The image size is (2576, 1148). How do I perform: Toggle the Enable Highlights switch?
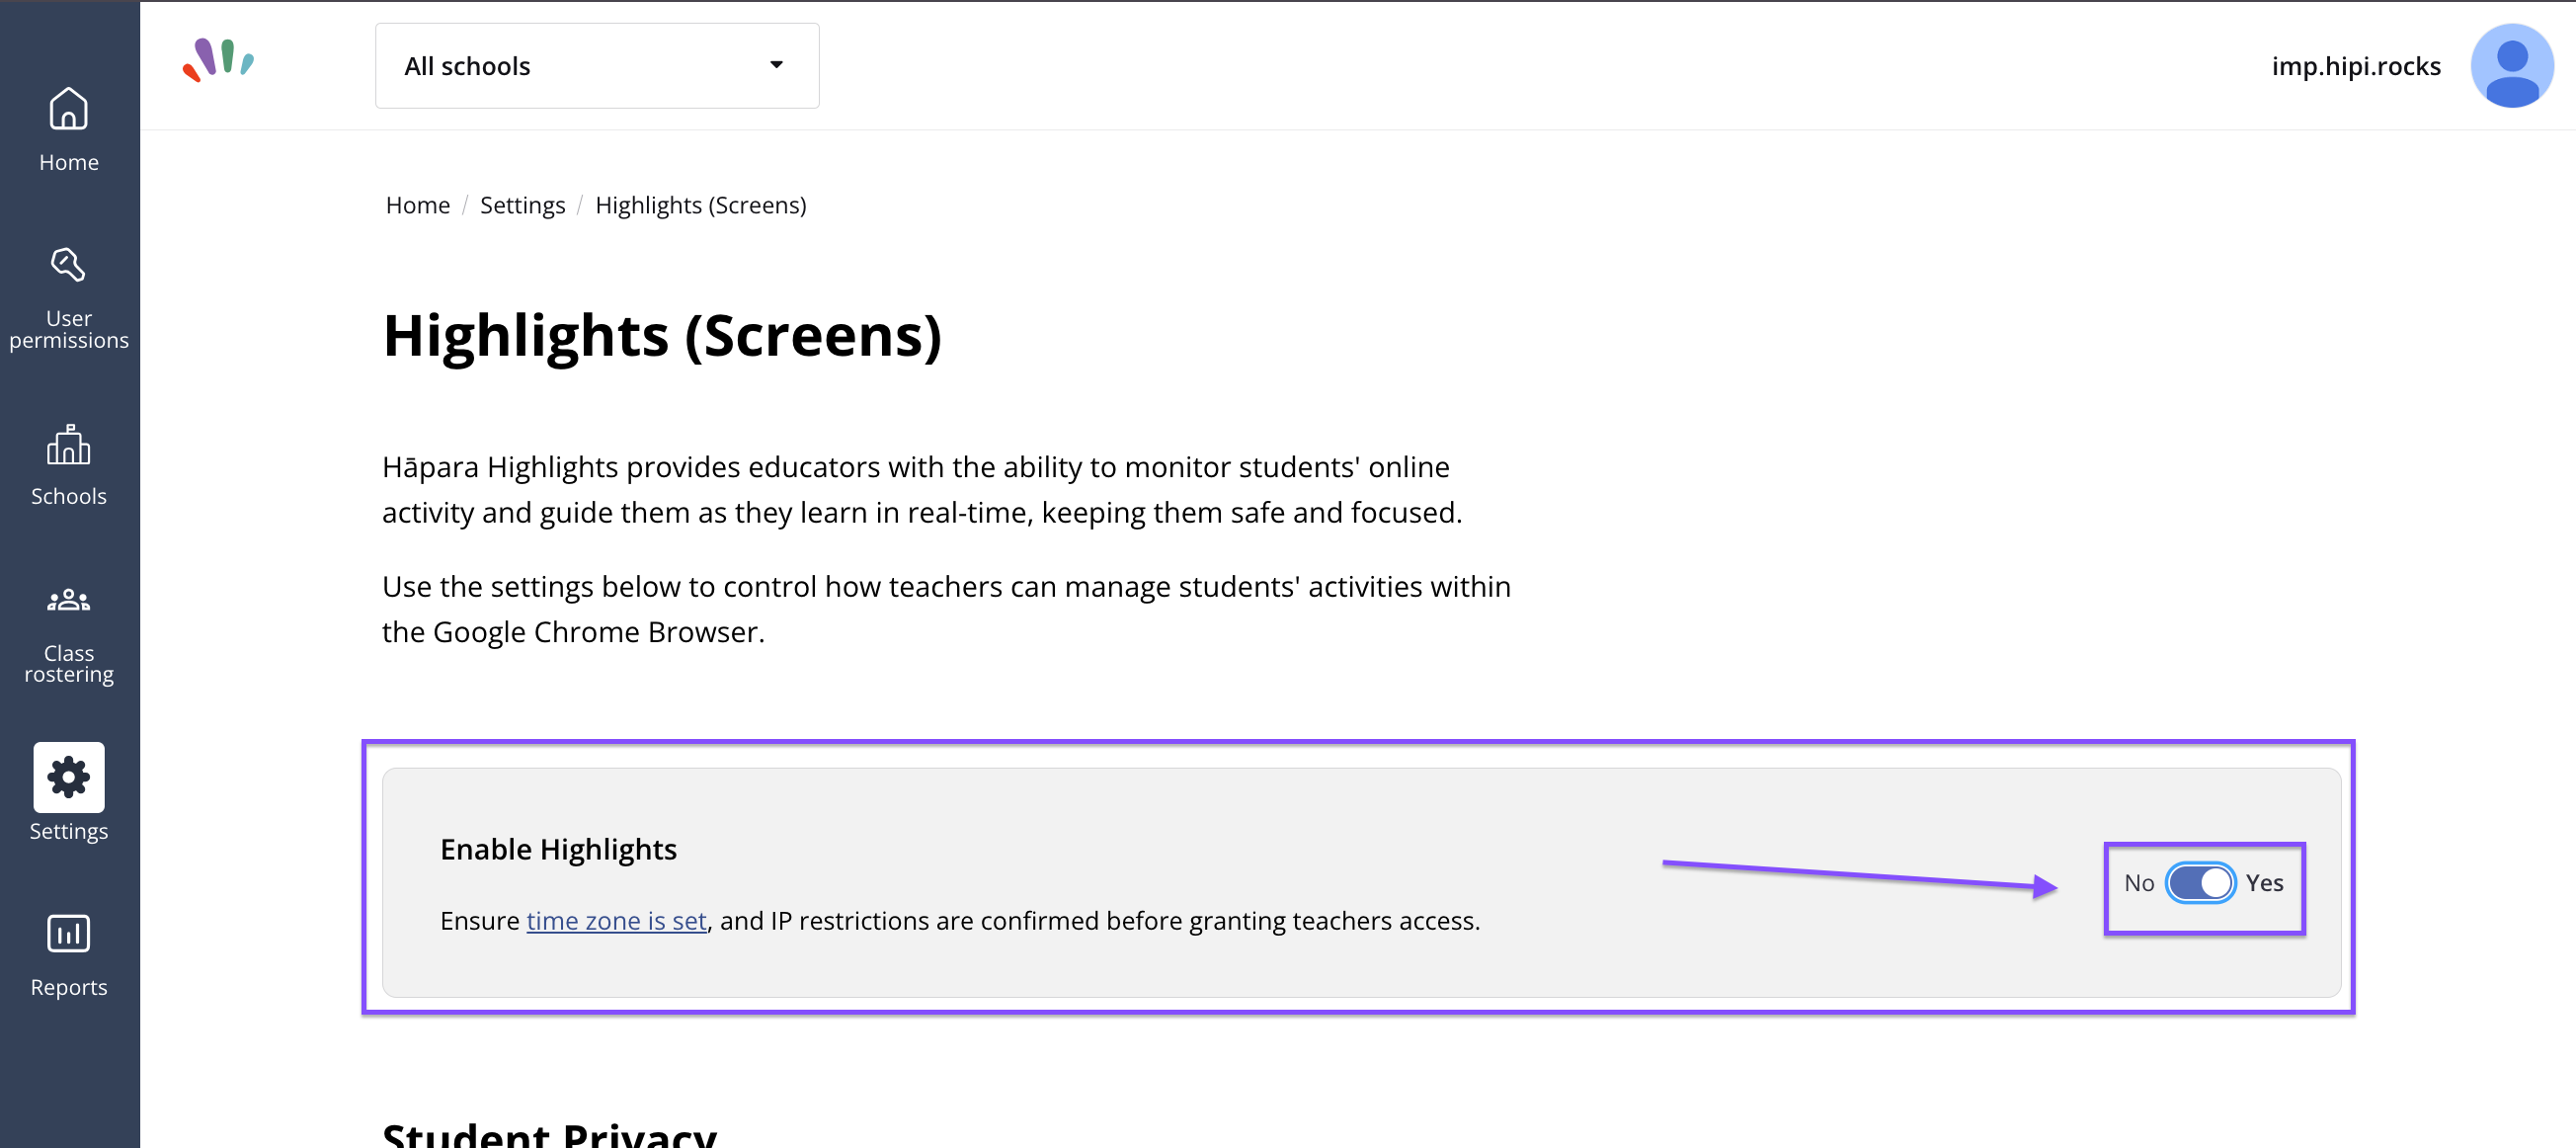pyautogui.click(x=2200, y=883)
